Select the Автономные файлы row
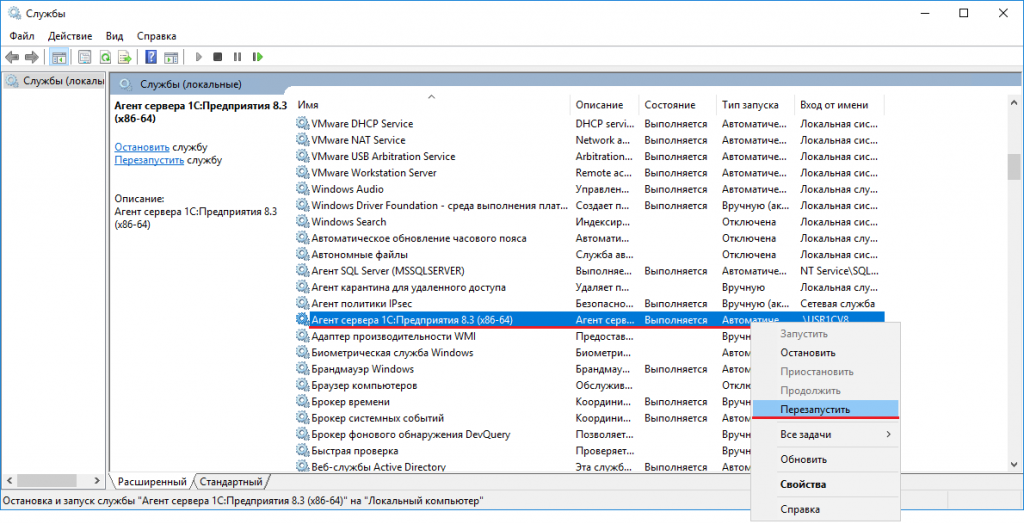 click(x=590, y=255)
